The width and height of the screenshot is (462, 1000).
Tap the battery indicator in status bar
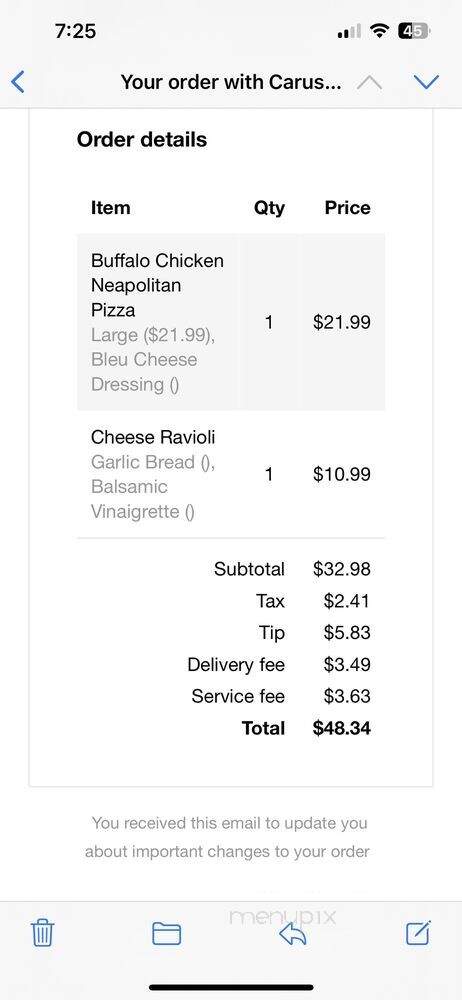pos(414,31)
